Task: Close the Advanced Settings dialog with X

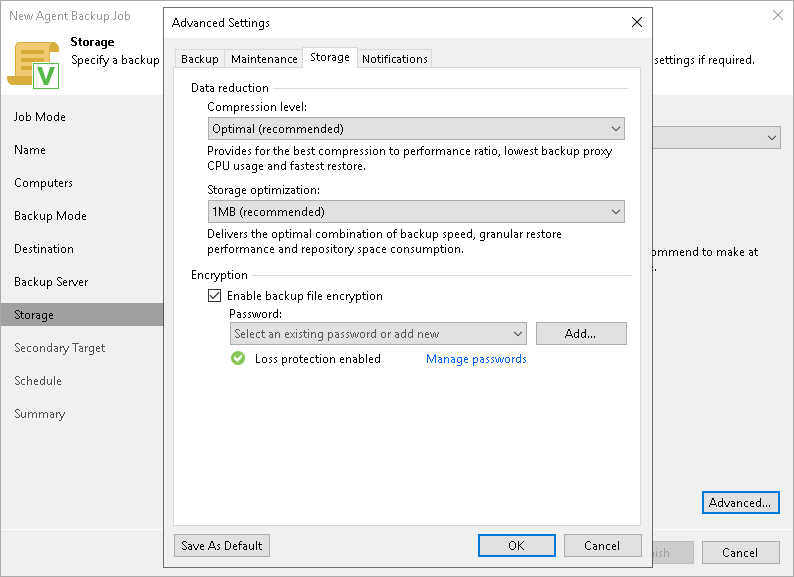Action: click(x=637, y=22)
